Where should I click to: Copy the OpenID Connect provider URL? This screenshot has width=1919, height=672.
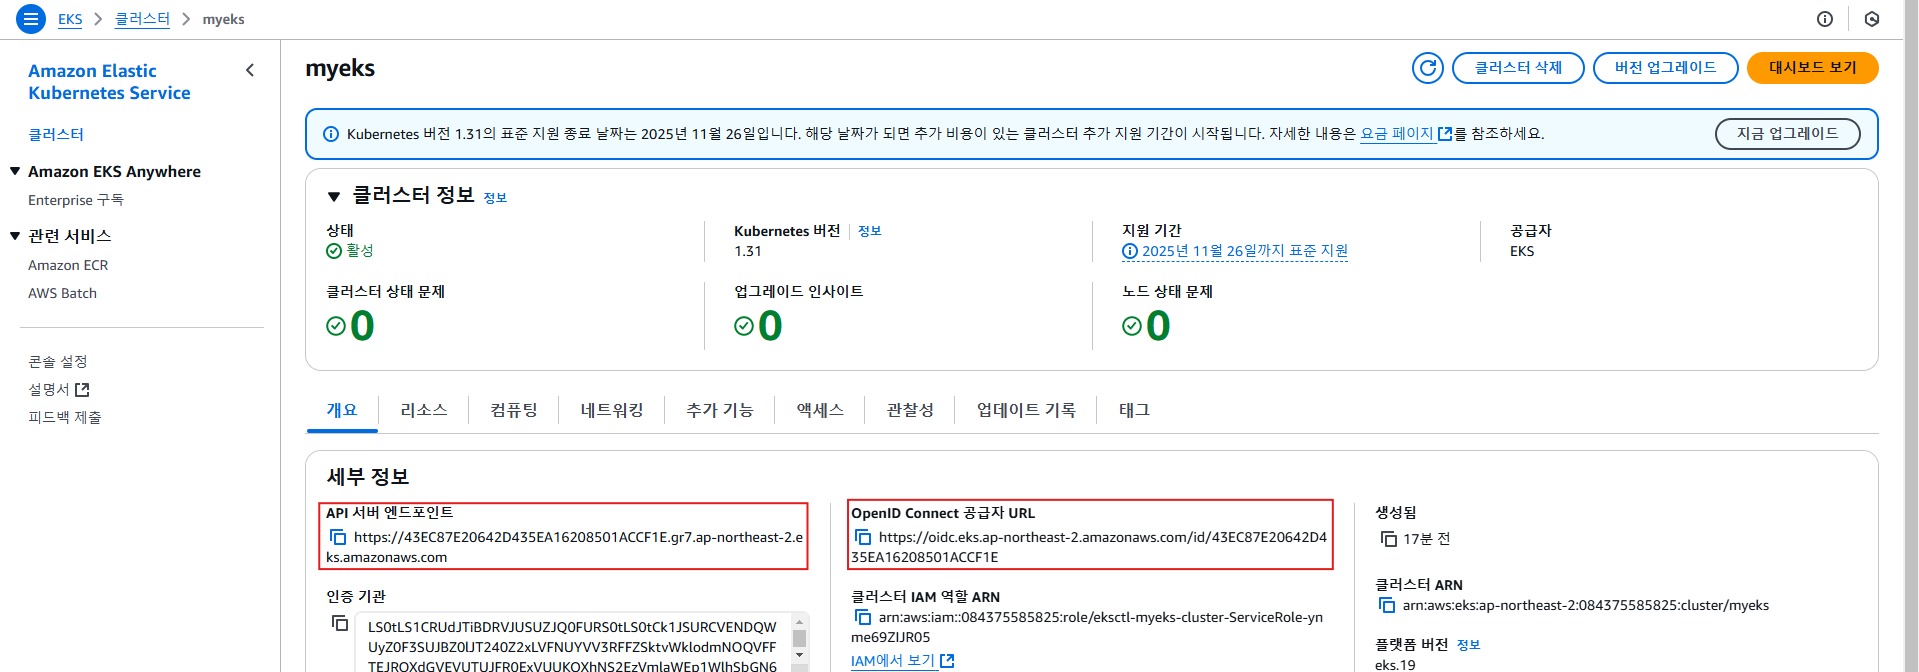863,537
